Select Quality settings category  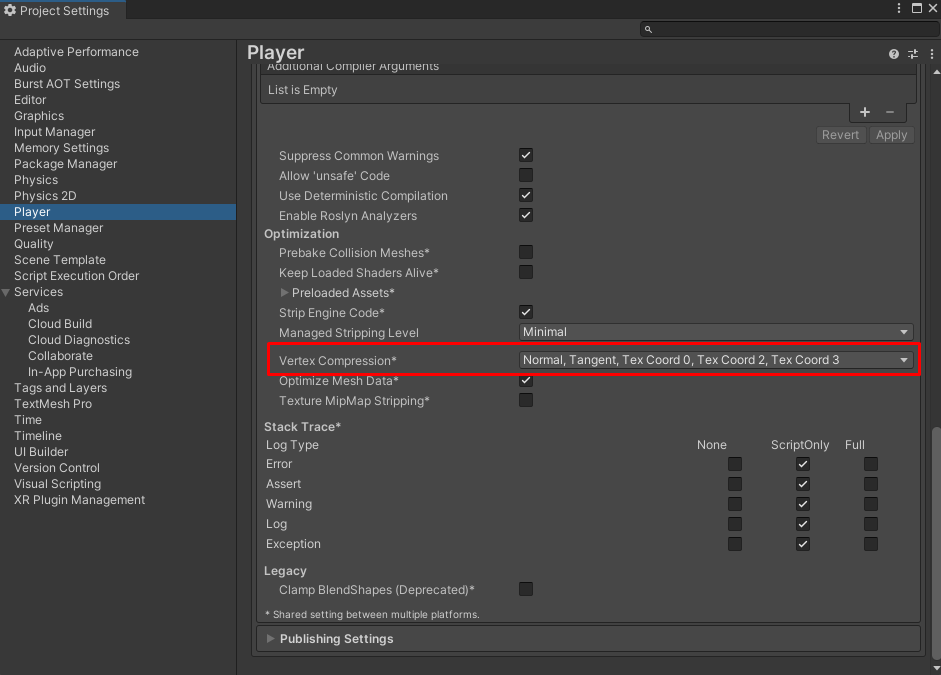[34, 244]
